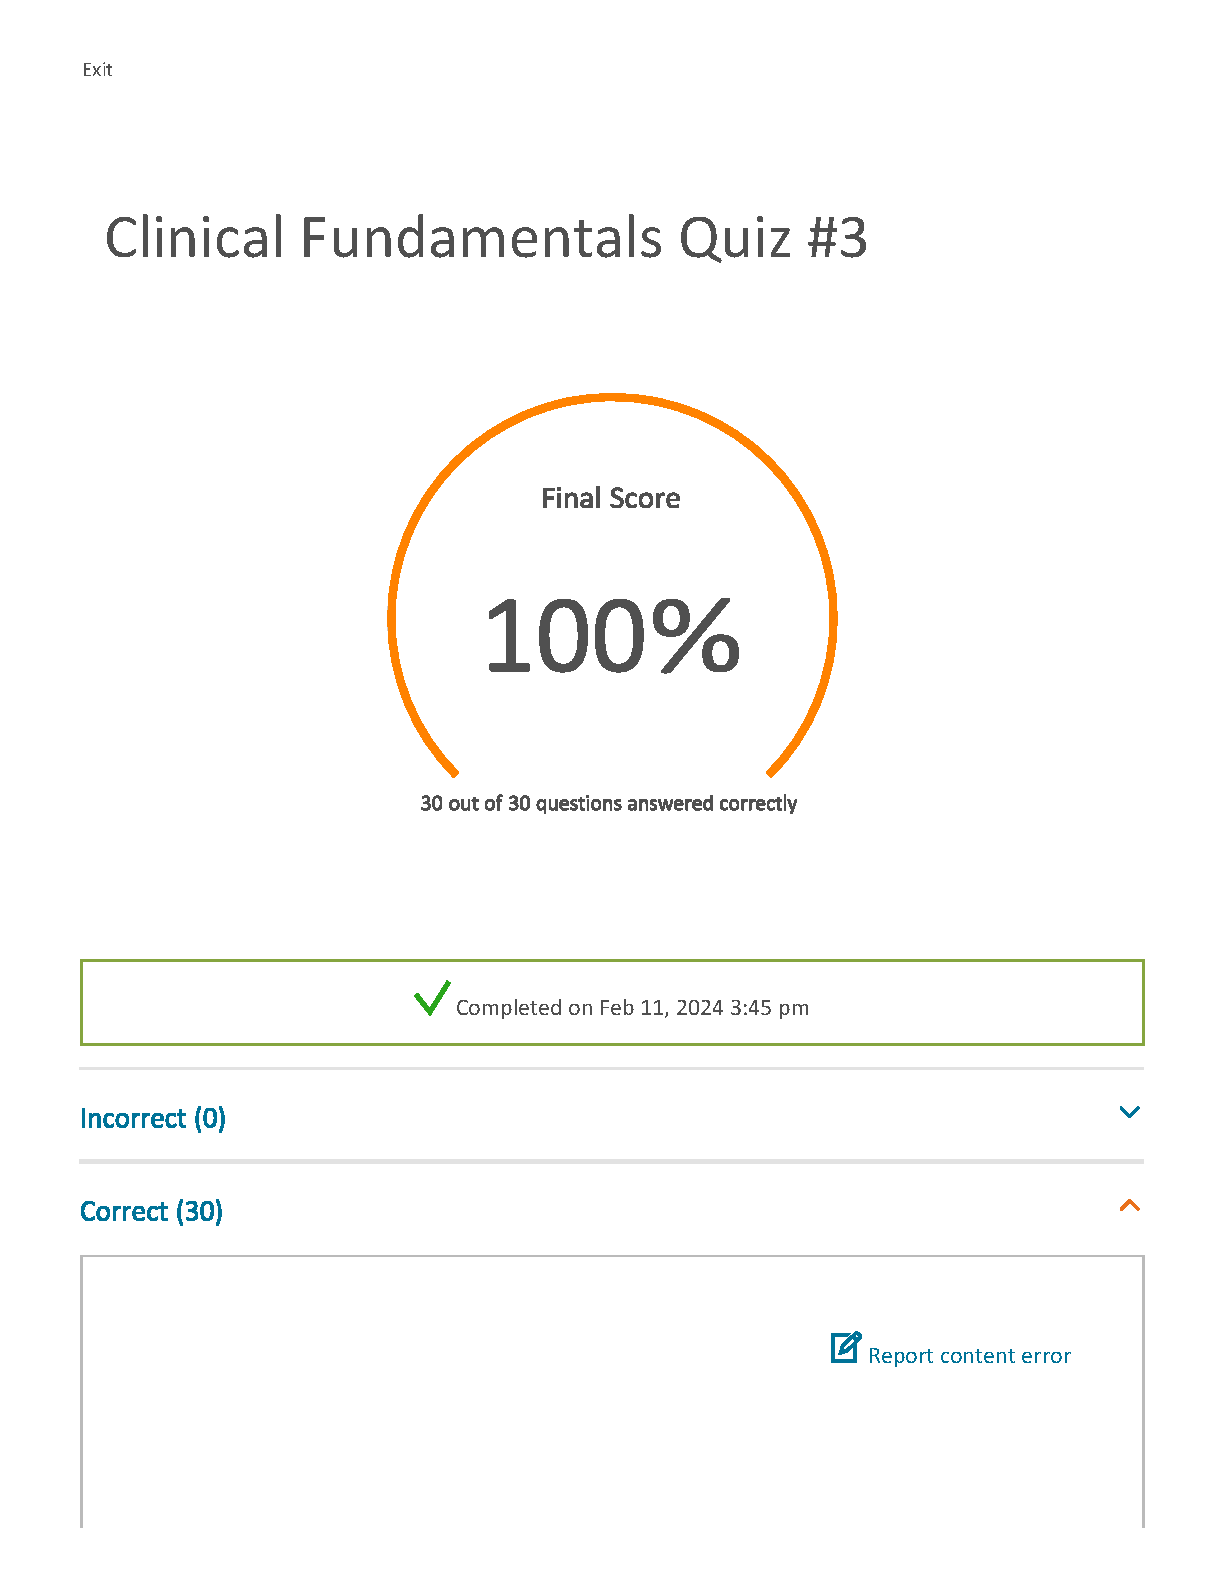
Task: Open the Report content error pencil icon
Action: pos(845,1347)
